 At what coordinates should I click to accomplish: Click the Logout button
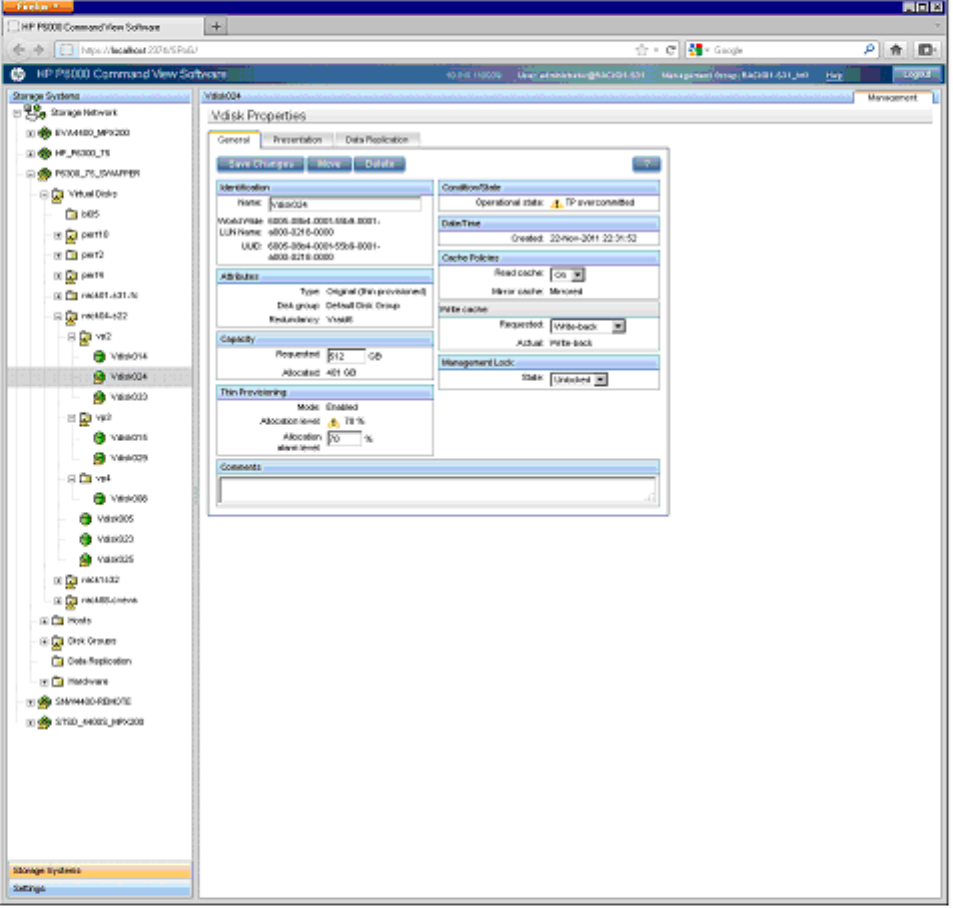point(918,74)
